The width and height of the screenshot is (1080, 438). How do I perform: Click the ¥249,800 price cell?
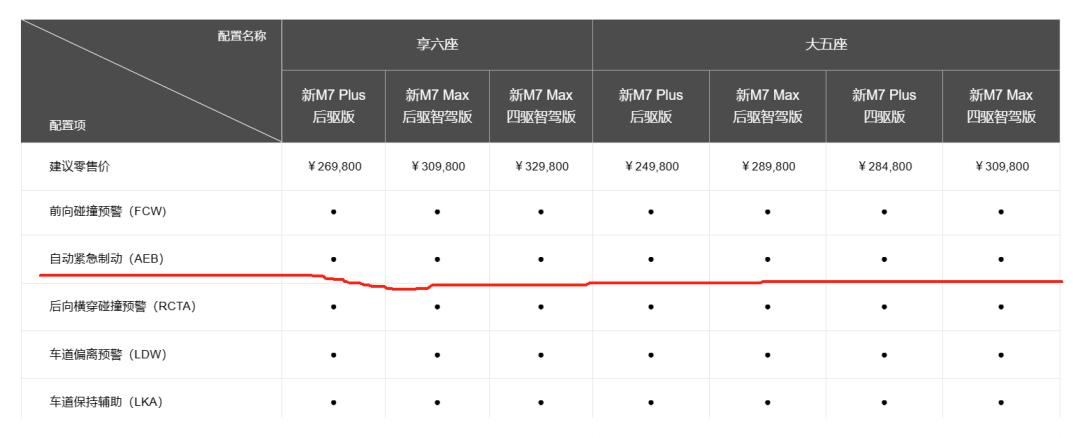coord(651,167)
